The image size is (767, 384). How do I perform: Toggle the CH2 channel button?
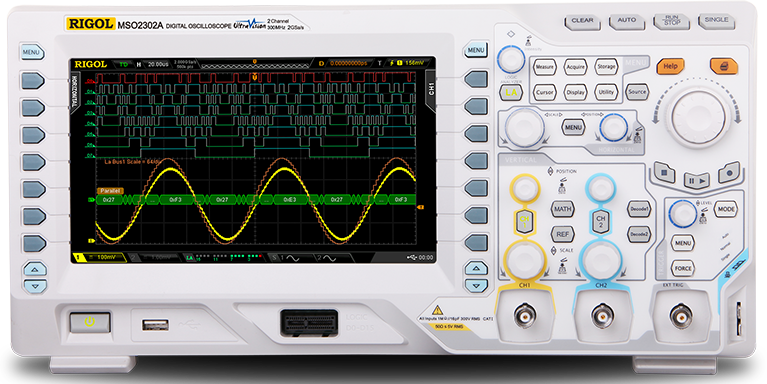click(x=601, y=222)
